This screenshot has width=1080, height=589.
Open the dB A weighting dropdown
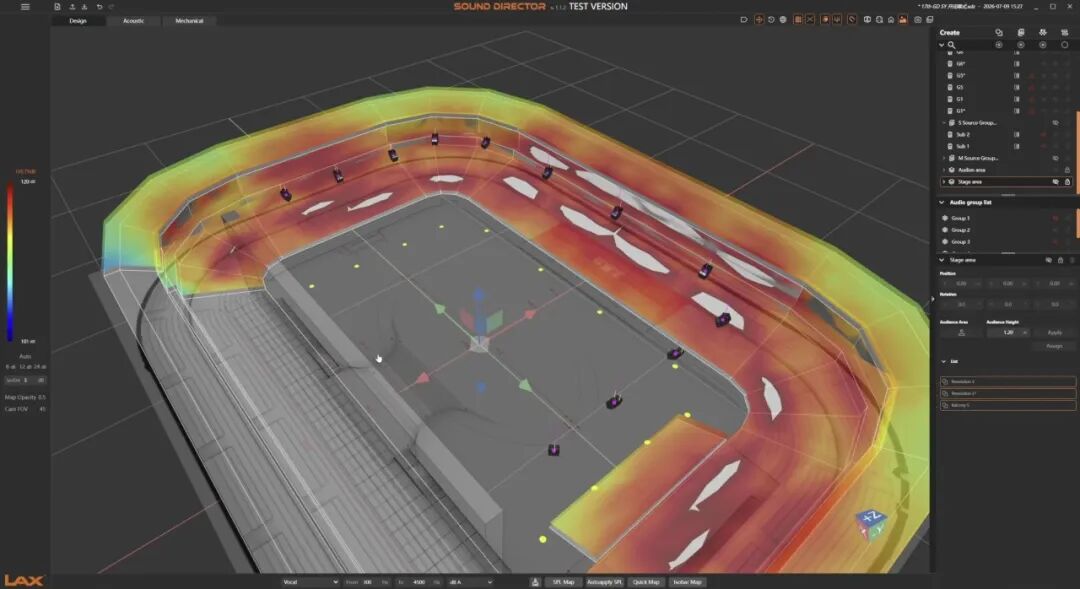pos(470,582)
